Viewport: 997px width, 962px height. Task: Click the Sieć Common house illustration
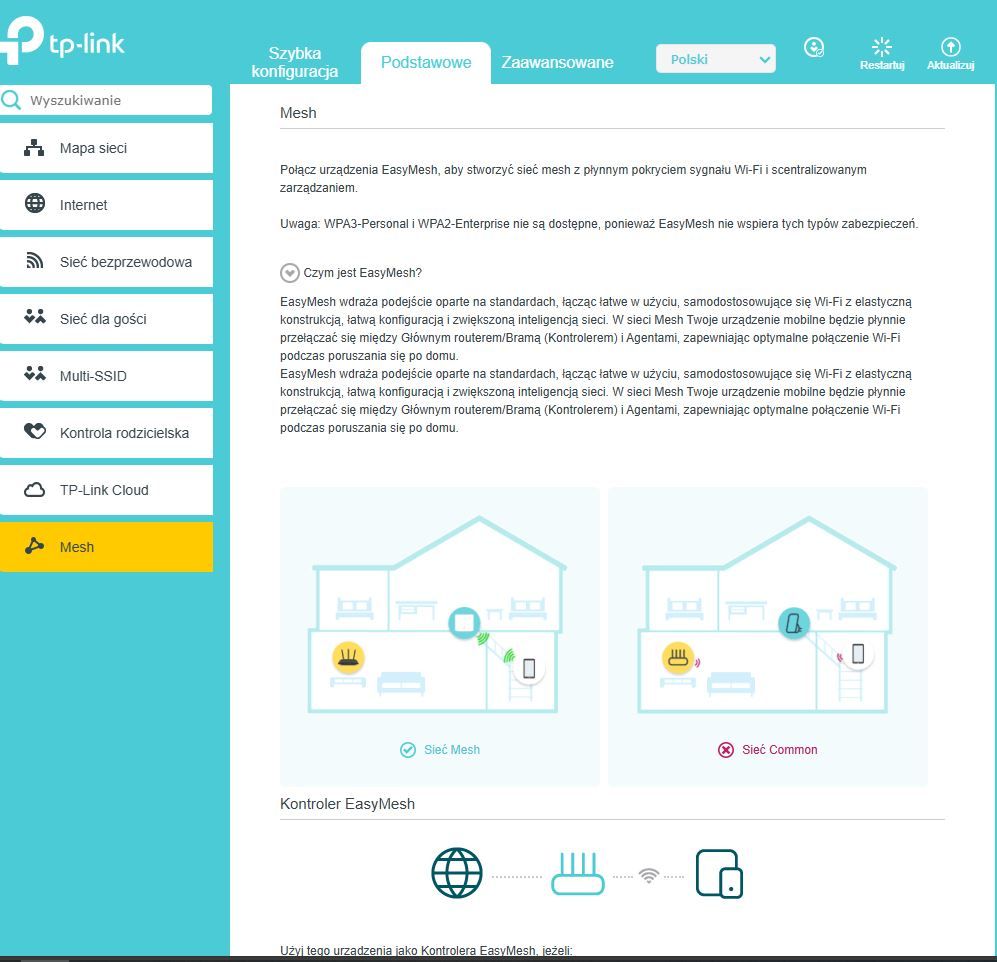pos(767,615)
